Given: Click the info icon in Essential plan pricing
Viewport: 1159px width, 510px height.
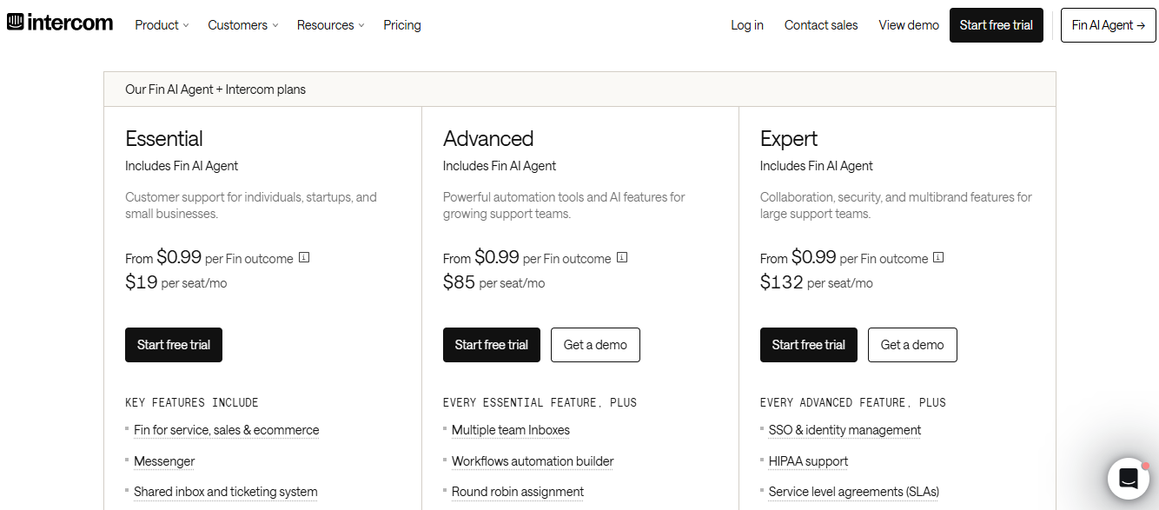Looking at the screenshot, I should [x=304, y=258].
